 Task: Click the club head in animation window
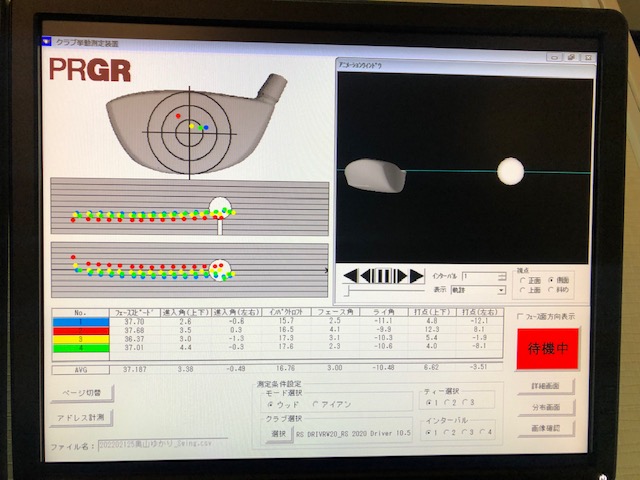(375, 176)
